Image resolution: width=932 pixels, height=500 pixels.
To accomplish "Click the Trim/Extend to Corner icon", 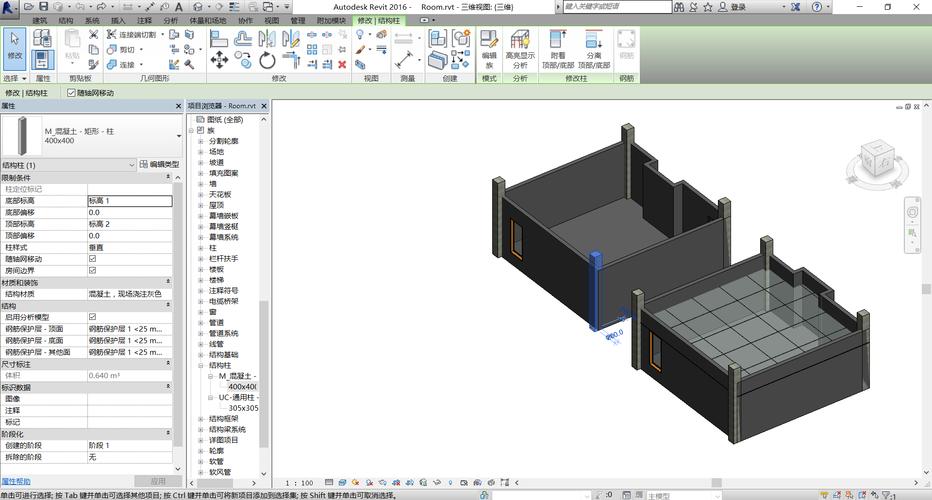I will pos(291,60).
